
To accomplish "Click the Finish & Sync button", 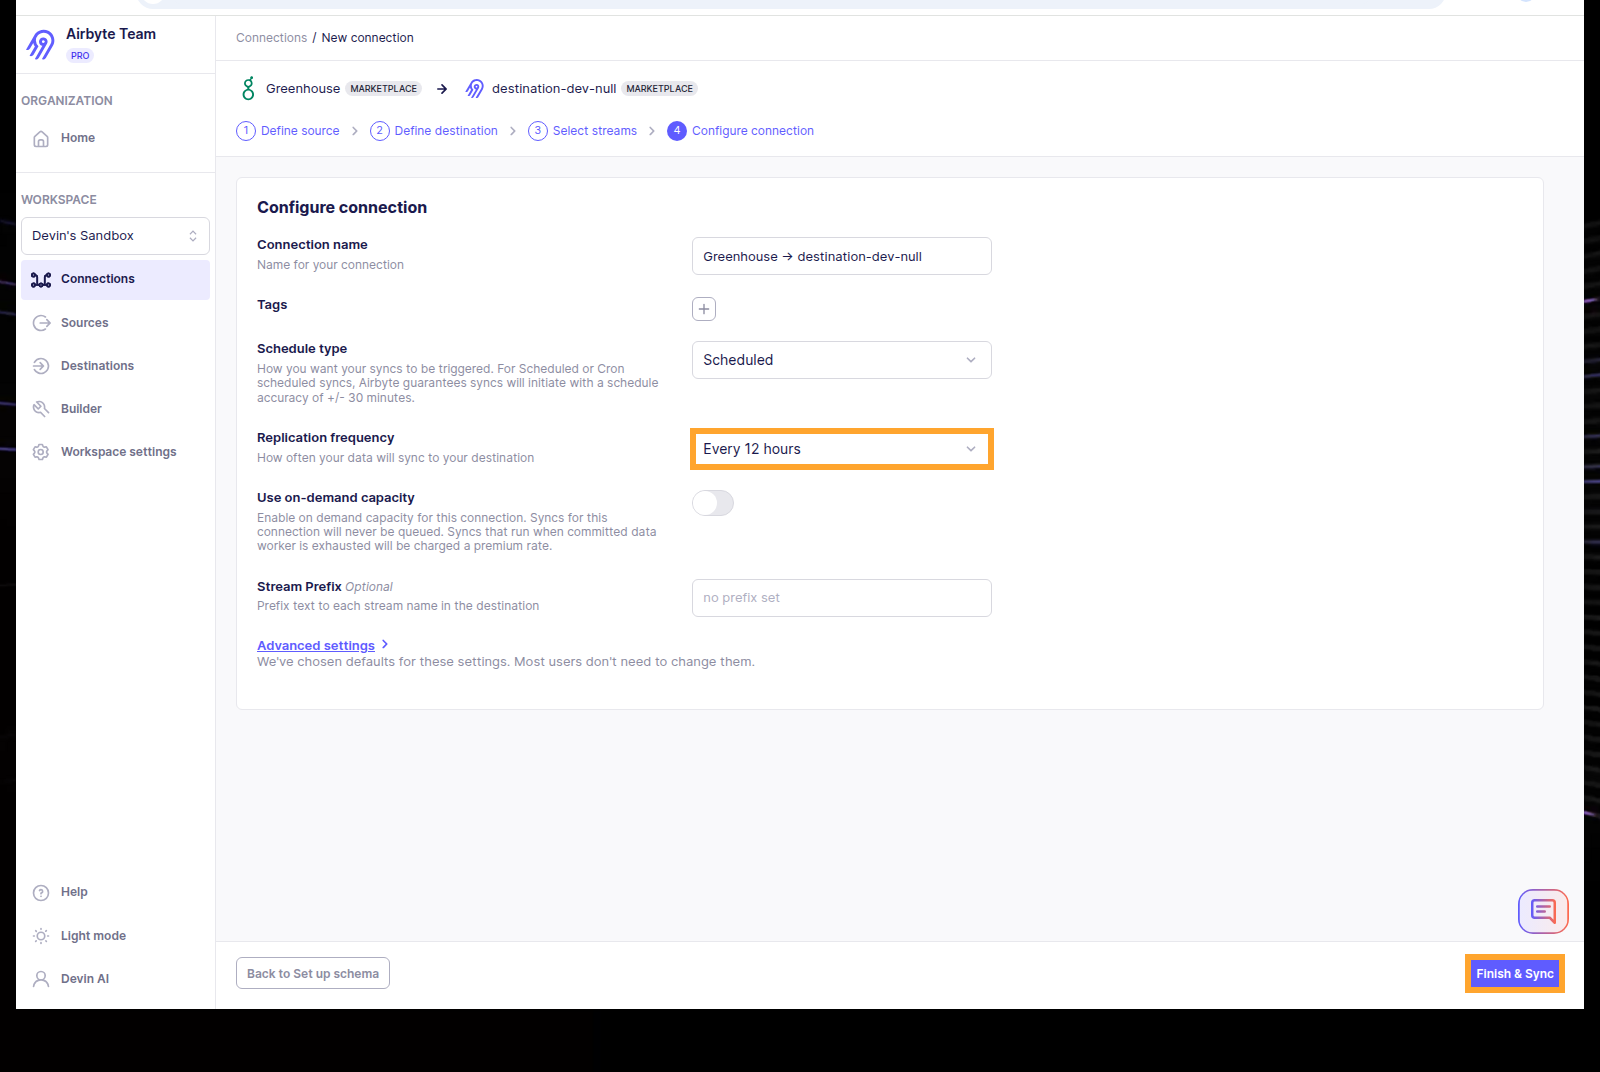I will click(x=1515, y=974).
